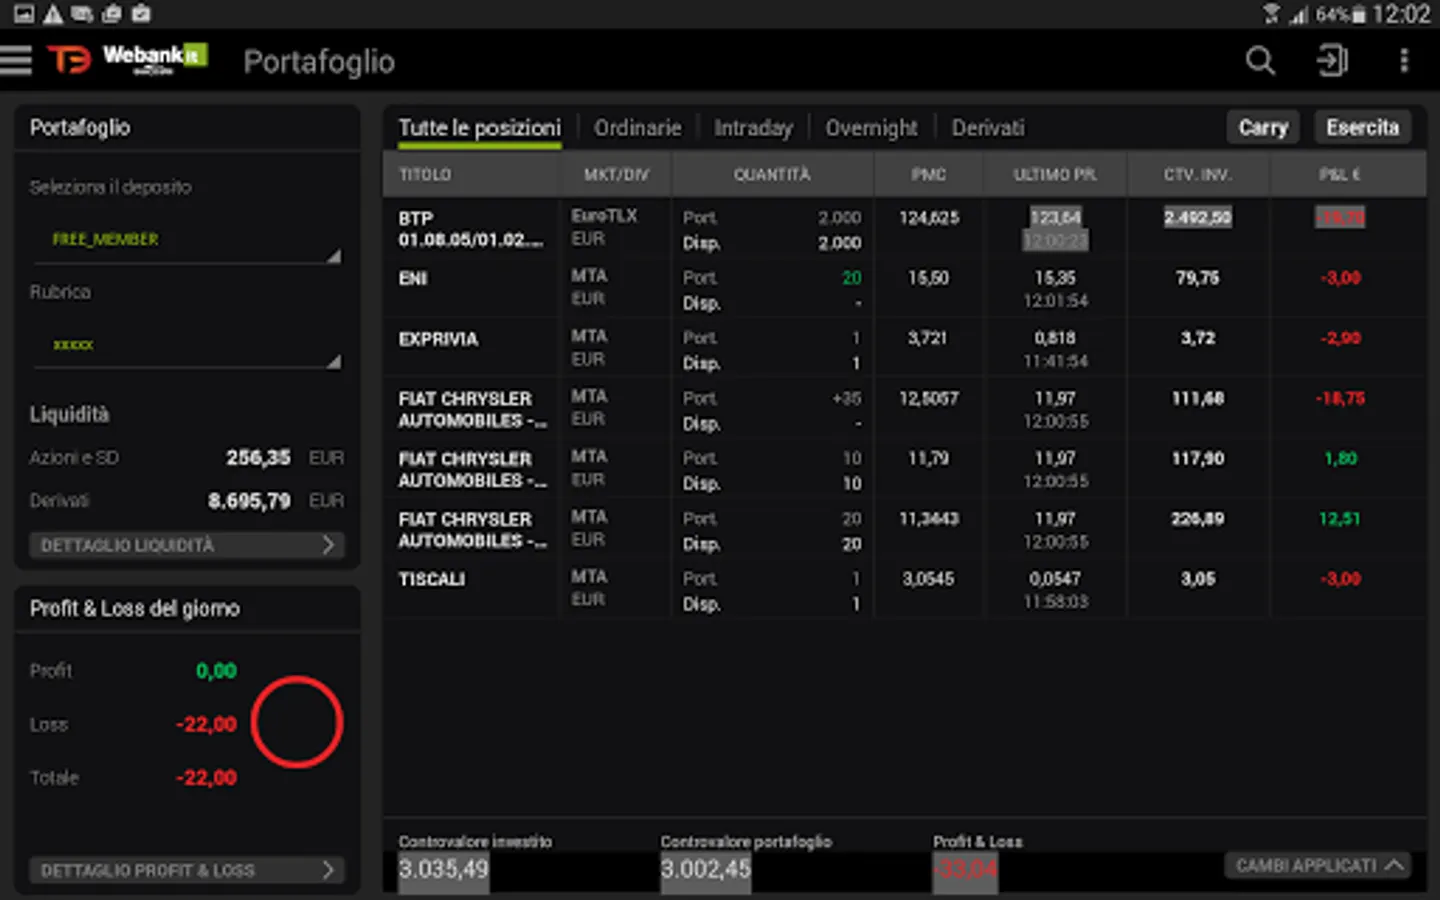
Task: Click the TISCALI last price 0,0547
Action: click(x=1055, y=578)
